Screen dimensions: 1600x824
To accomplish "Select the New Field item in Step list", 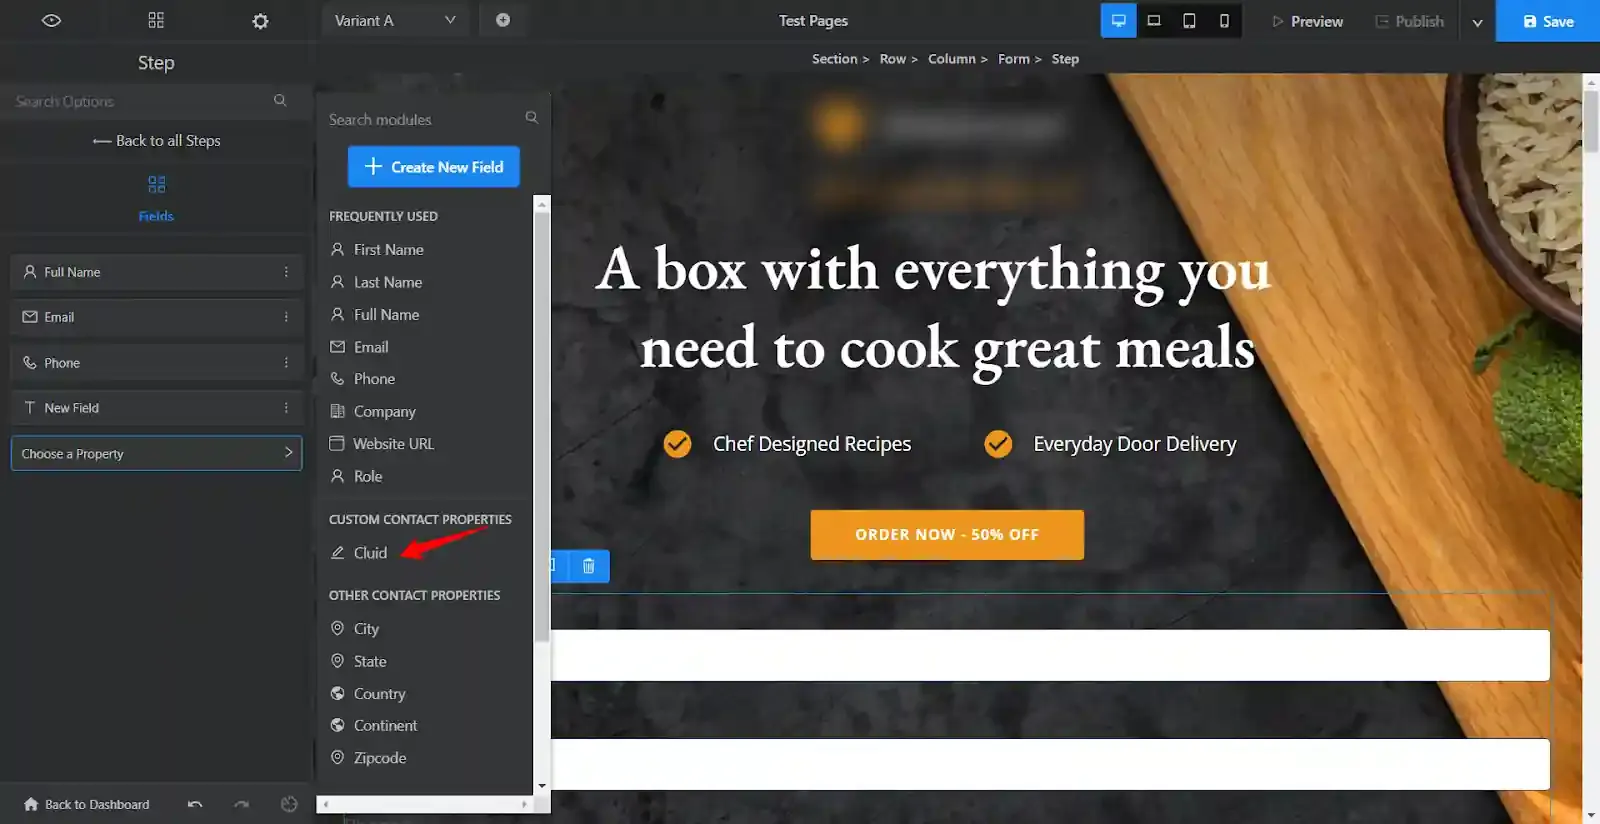I will click(x=156, y=408).
